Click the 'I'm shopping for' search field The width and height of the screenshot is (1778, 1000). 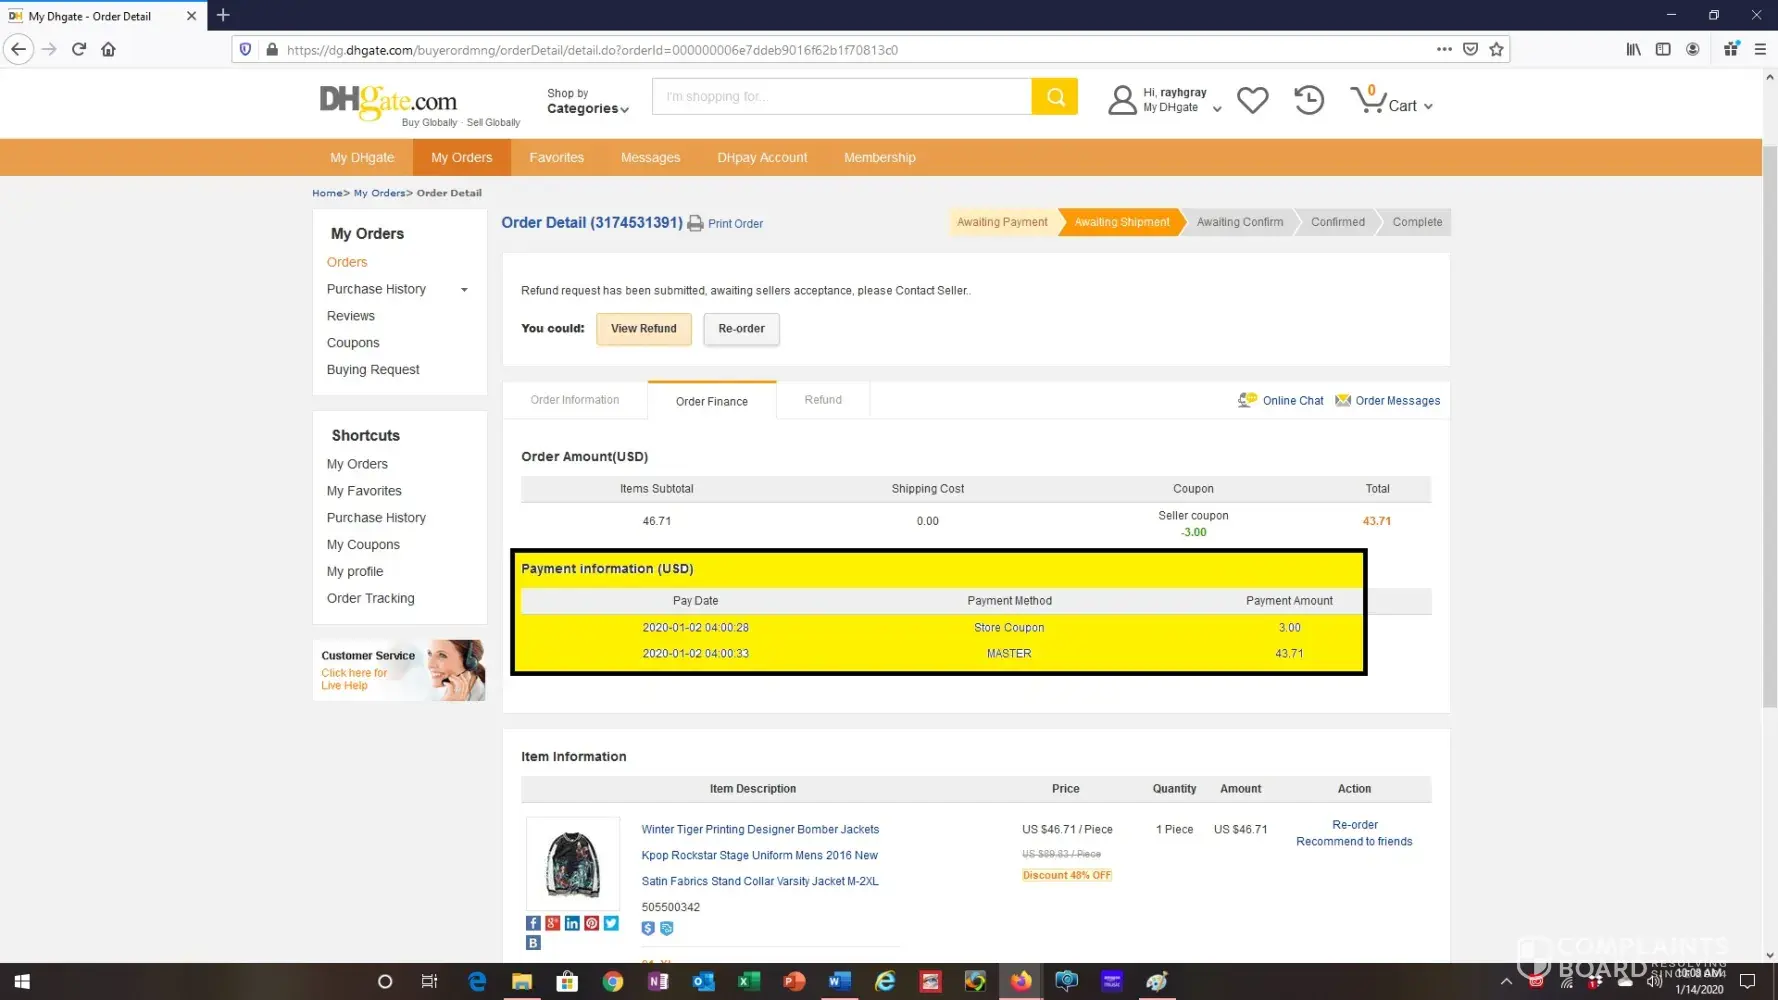tap(841, 97)
